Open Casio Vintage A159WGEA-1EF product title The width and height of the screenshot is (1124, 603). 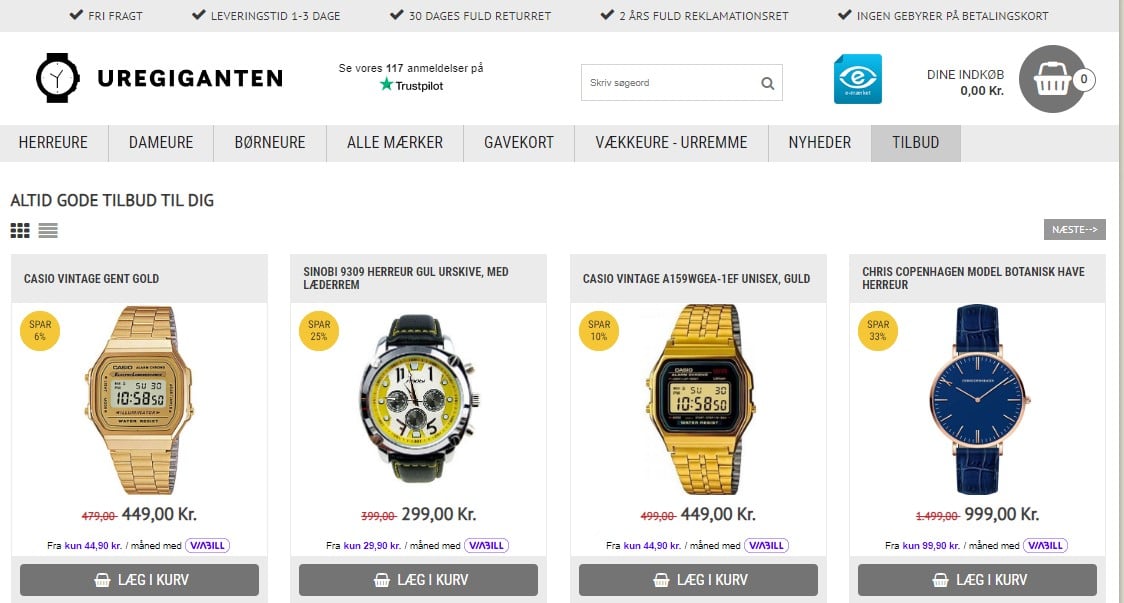pyautogui.click(x=696, y=279)
